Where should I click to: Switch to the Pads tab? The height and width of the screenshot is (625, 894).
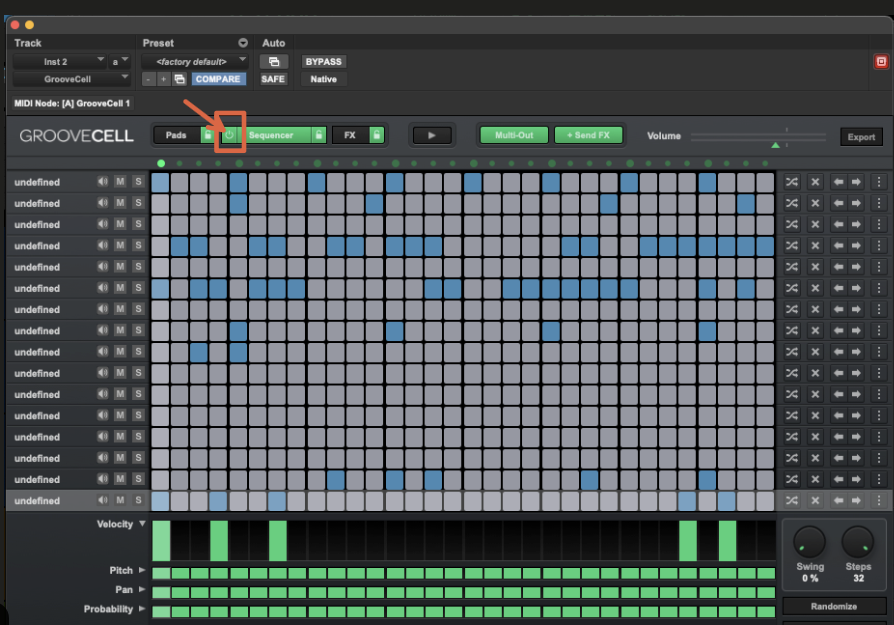(178, 137)
